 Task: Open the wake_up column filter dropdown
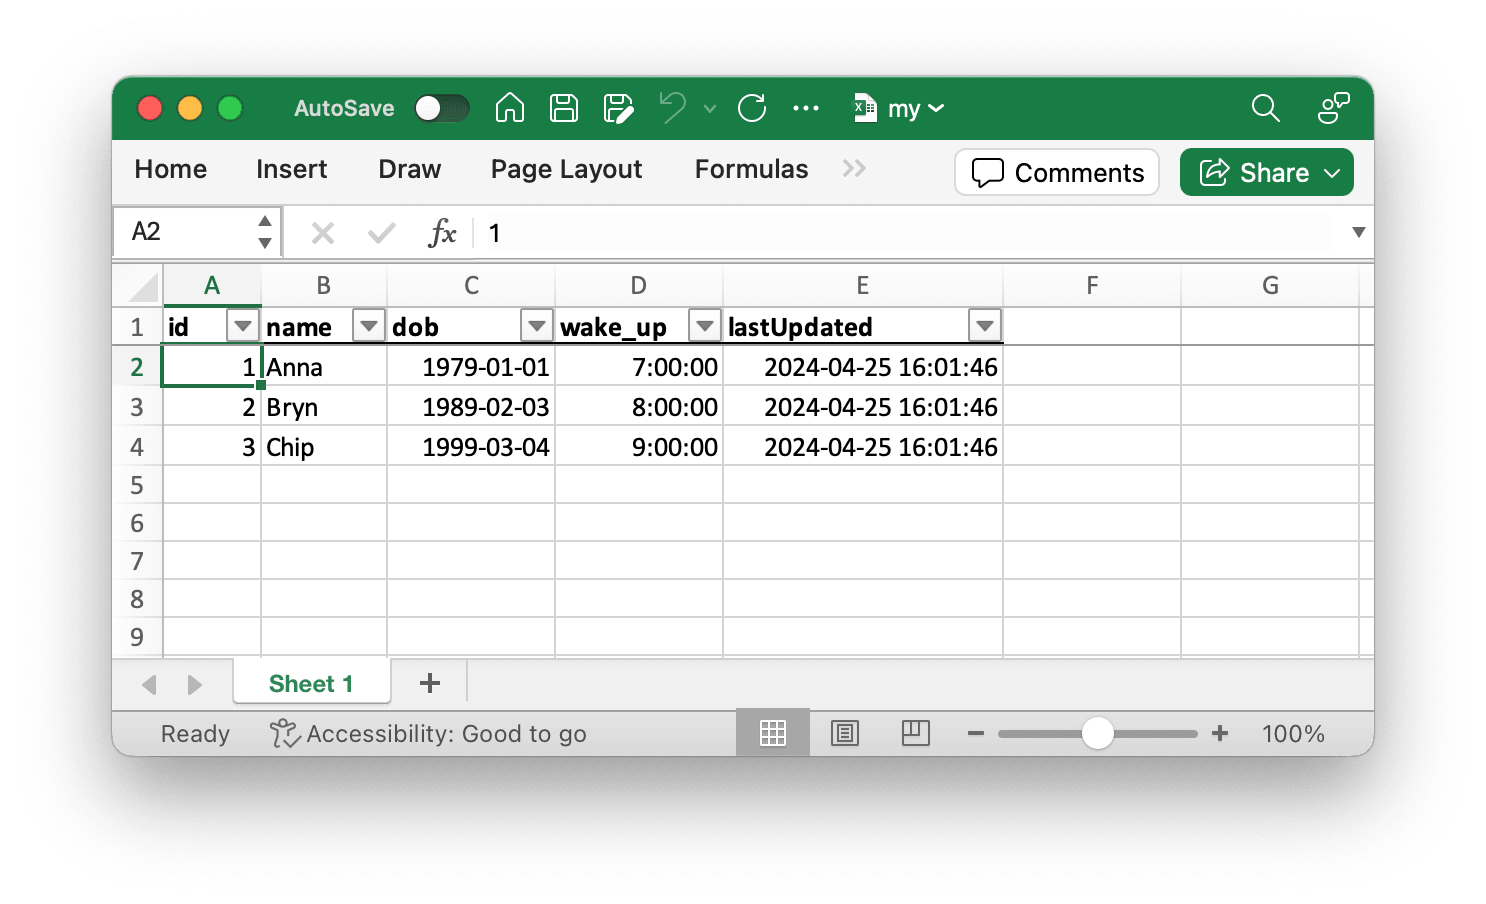[x=705, y=326]
